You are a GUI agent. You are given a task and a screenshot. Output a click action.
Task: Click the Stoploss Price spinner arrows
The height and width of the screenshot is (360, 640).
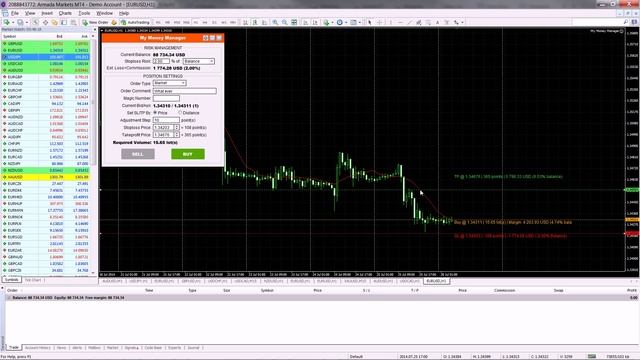[x=177, y=127]
